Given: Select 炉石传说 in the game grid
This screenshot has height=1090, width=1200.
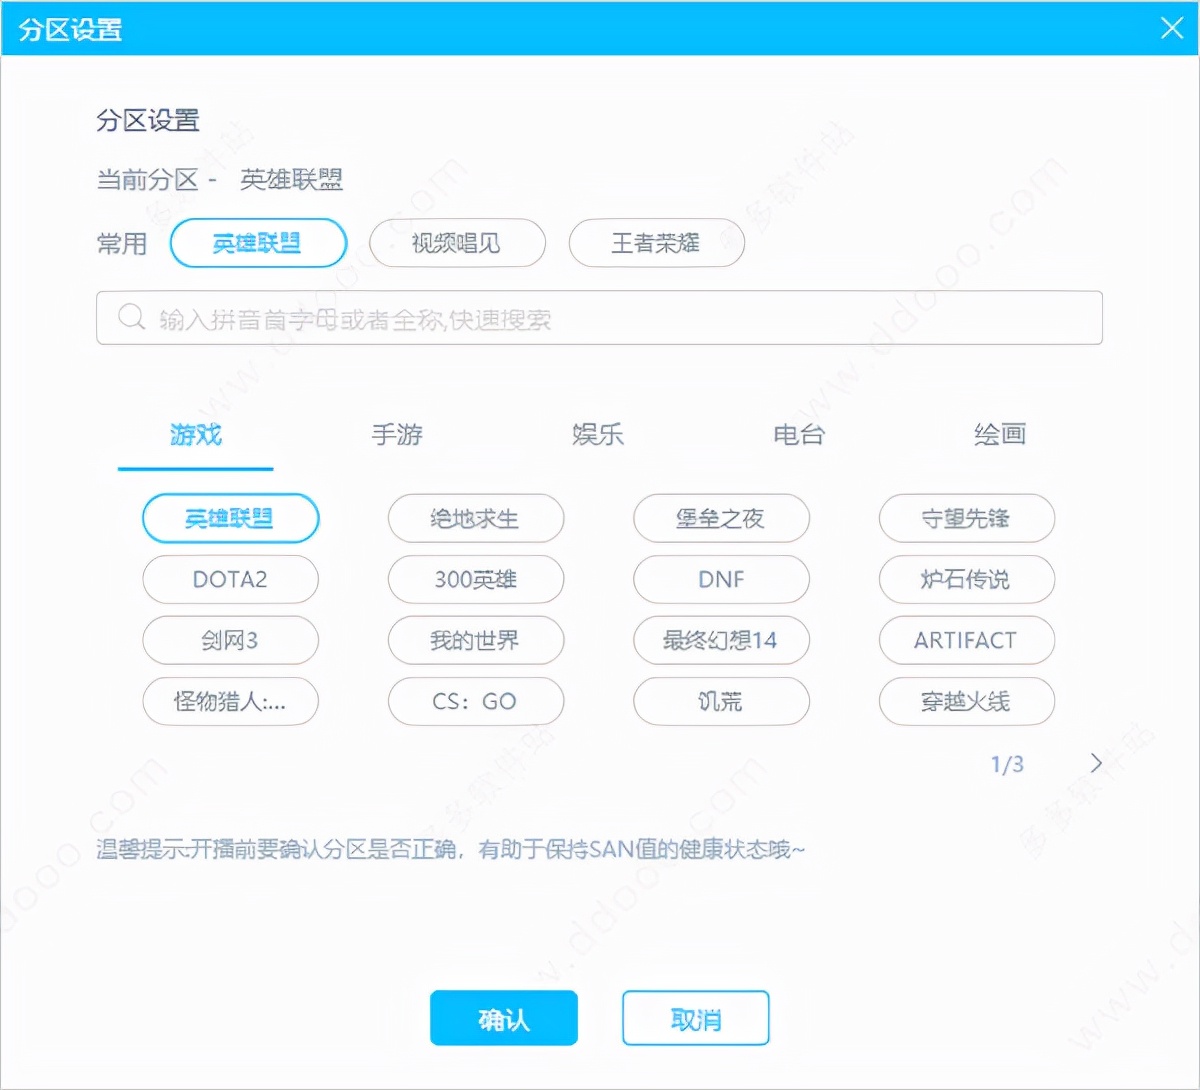Looking at the screenshot, I should tap(966, 580).
